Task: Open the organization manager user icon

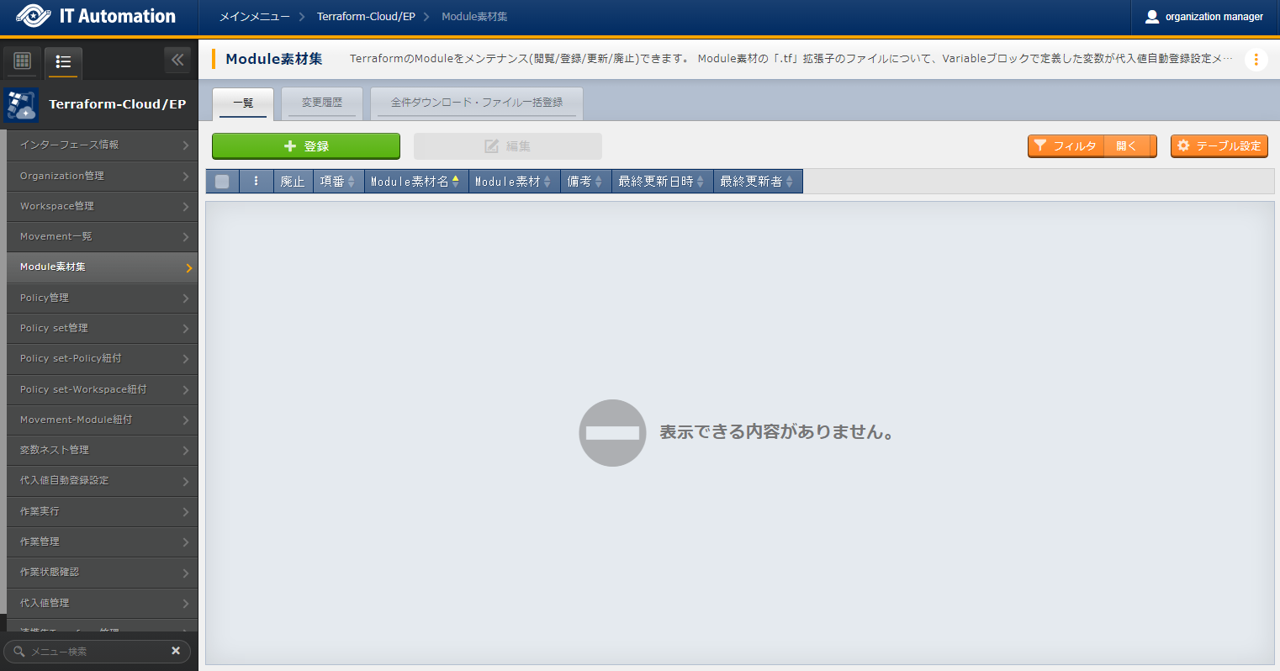Action: tap(1152, 16)
